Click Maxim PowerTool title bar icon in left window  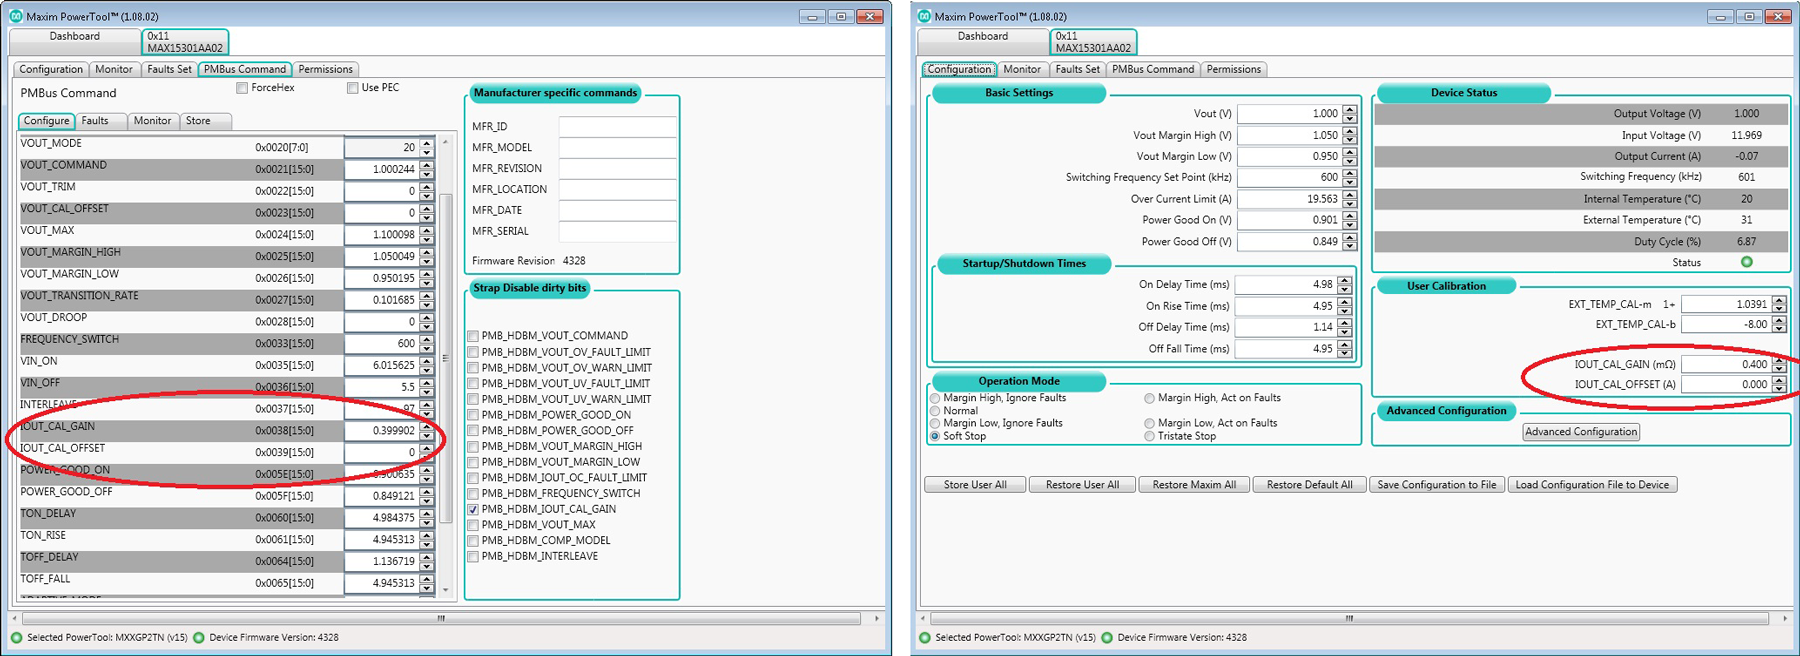(16, 16)
